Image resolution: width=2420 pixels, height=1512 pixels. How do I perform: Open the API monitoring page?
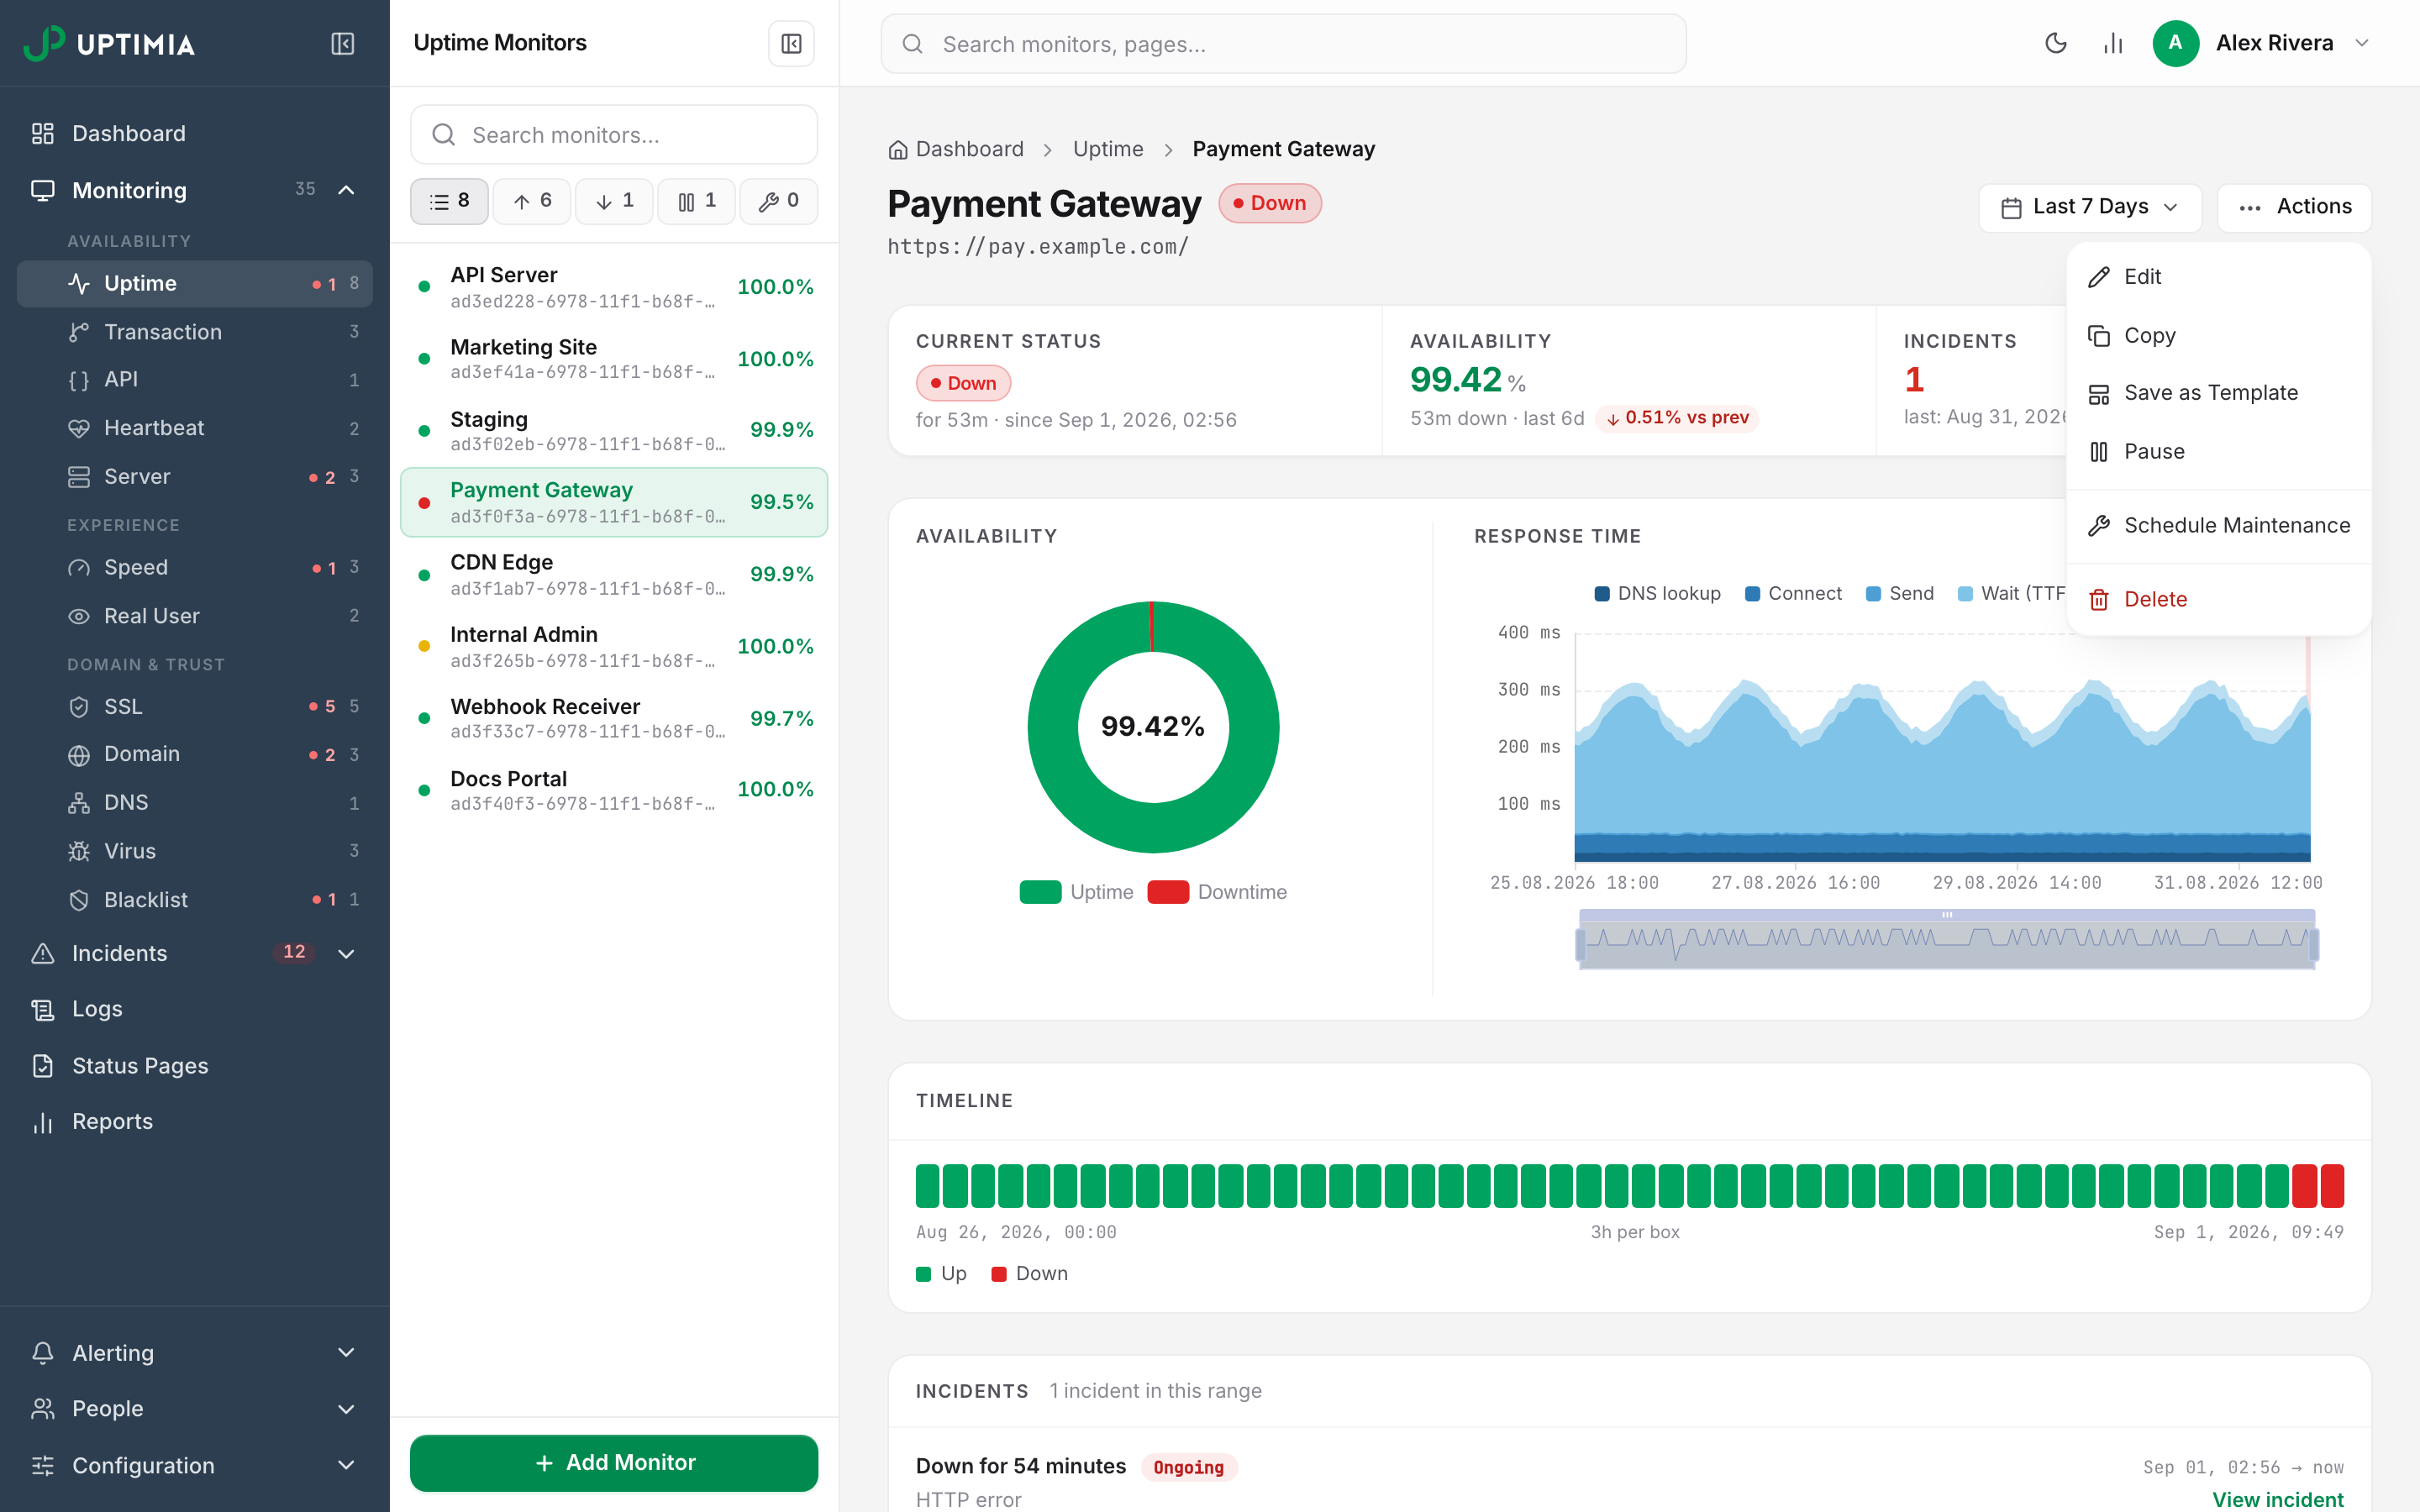coord(195,380)
